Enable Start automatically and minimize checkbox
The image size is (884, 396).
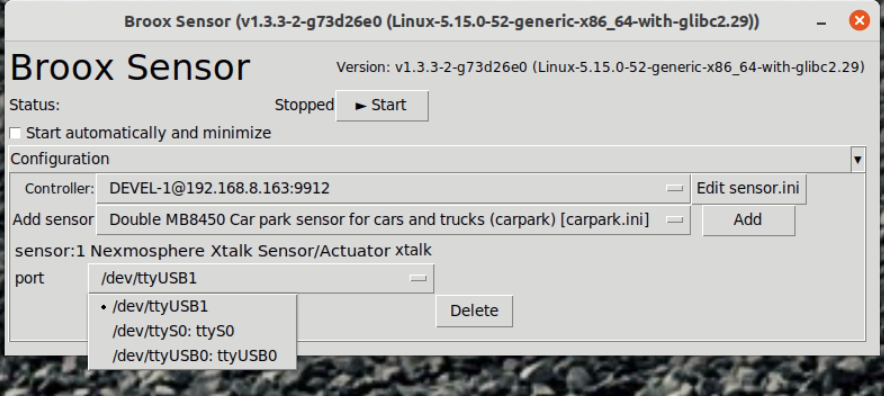15,133
